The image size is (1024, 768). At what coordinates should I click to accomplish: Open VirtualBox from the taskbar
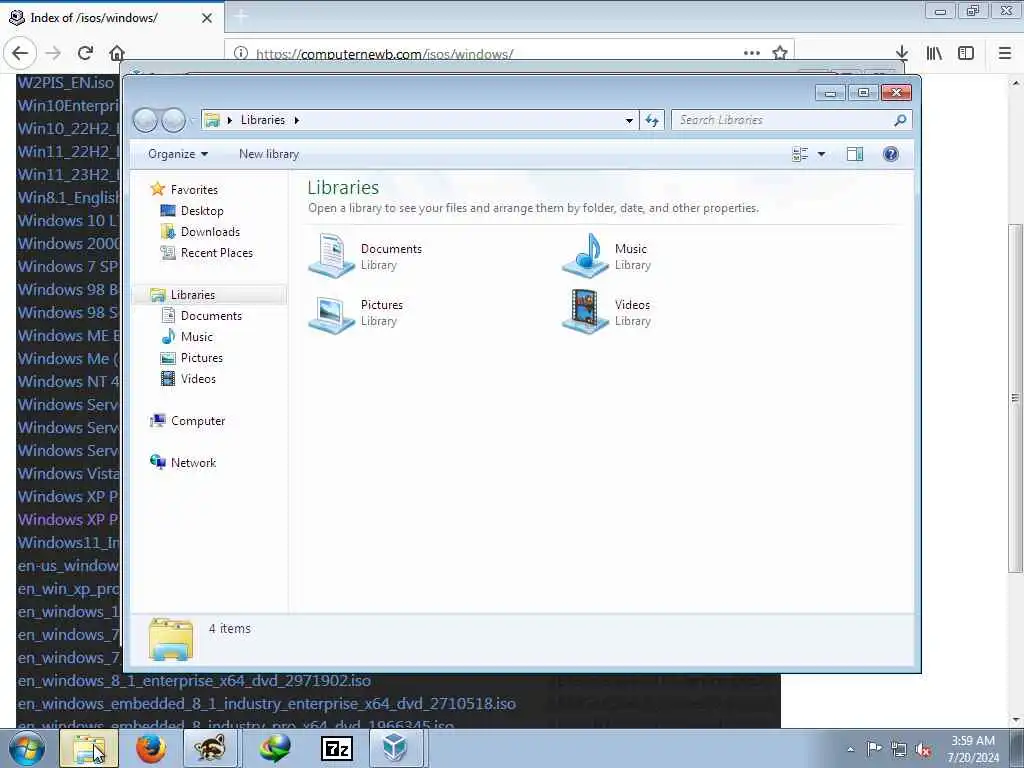(x=396, y=748)
